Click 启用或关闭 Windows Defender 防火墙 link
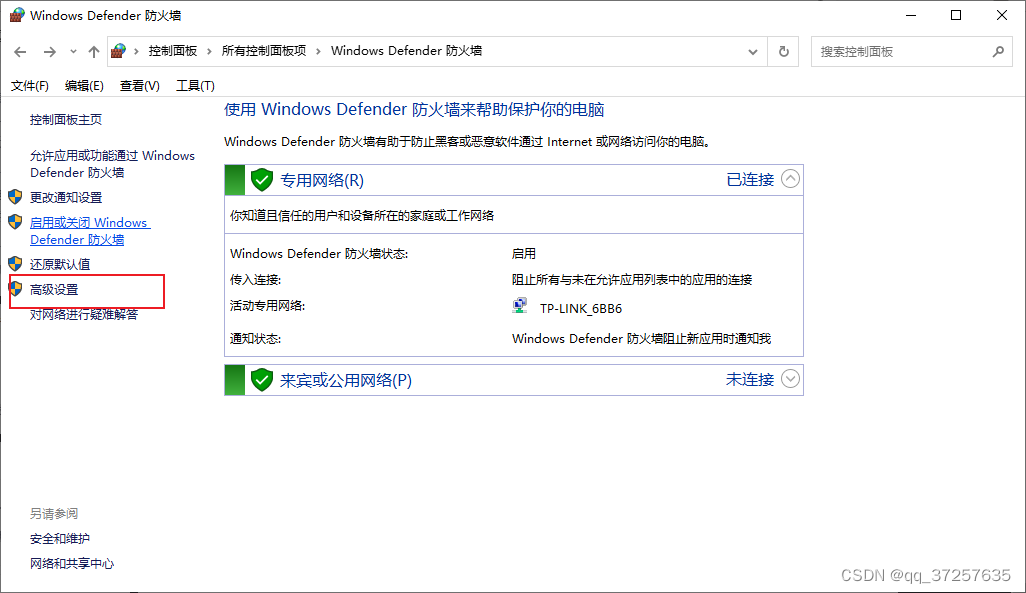The width and height of the screenshot is (1026, 593). [90, 231]
